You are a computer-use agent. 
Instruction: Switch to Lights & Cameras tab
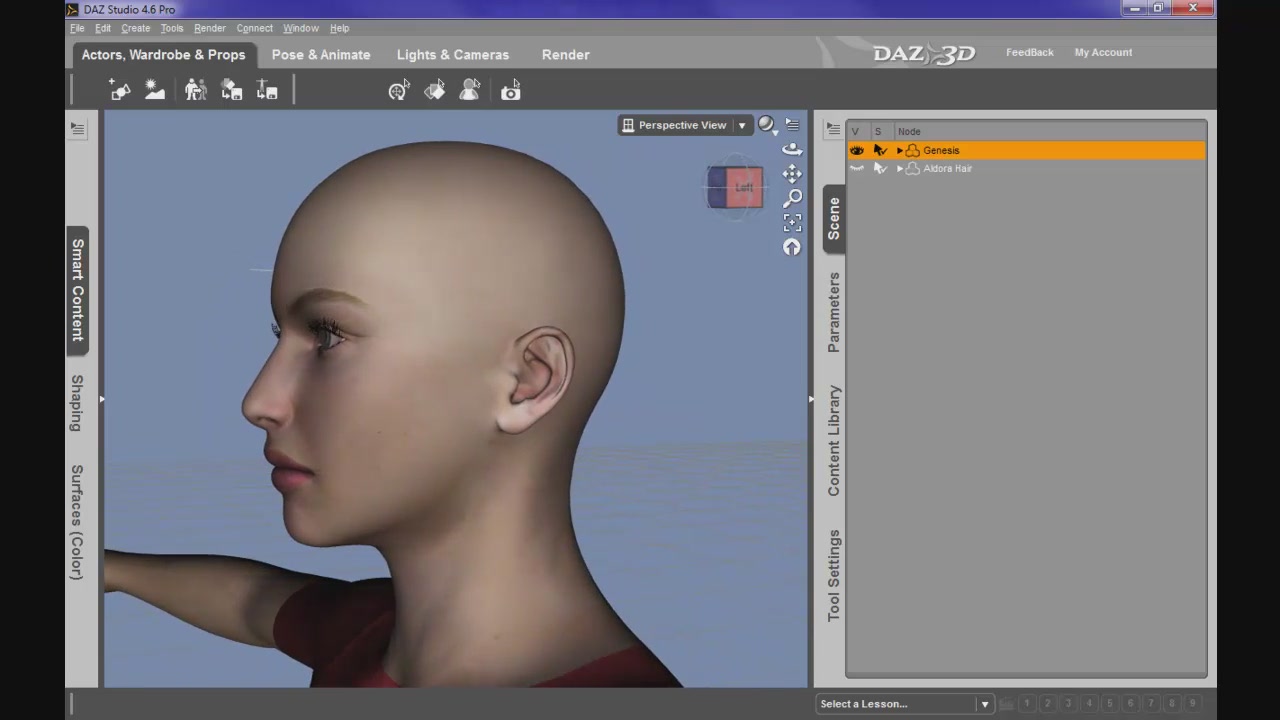(x=453, y=55)
